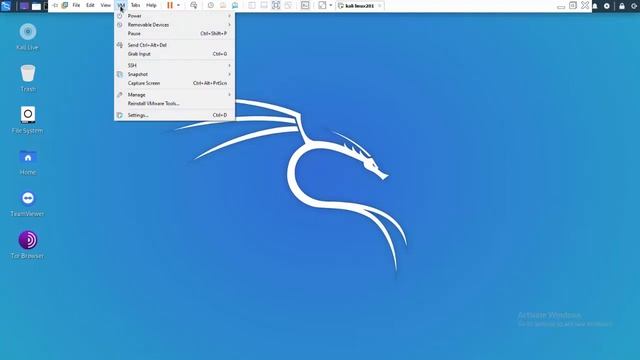This screenshot has height=360, width=640.
Task: Open the console view toolbar icon
Action: pos(305,5)
